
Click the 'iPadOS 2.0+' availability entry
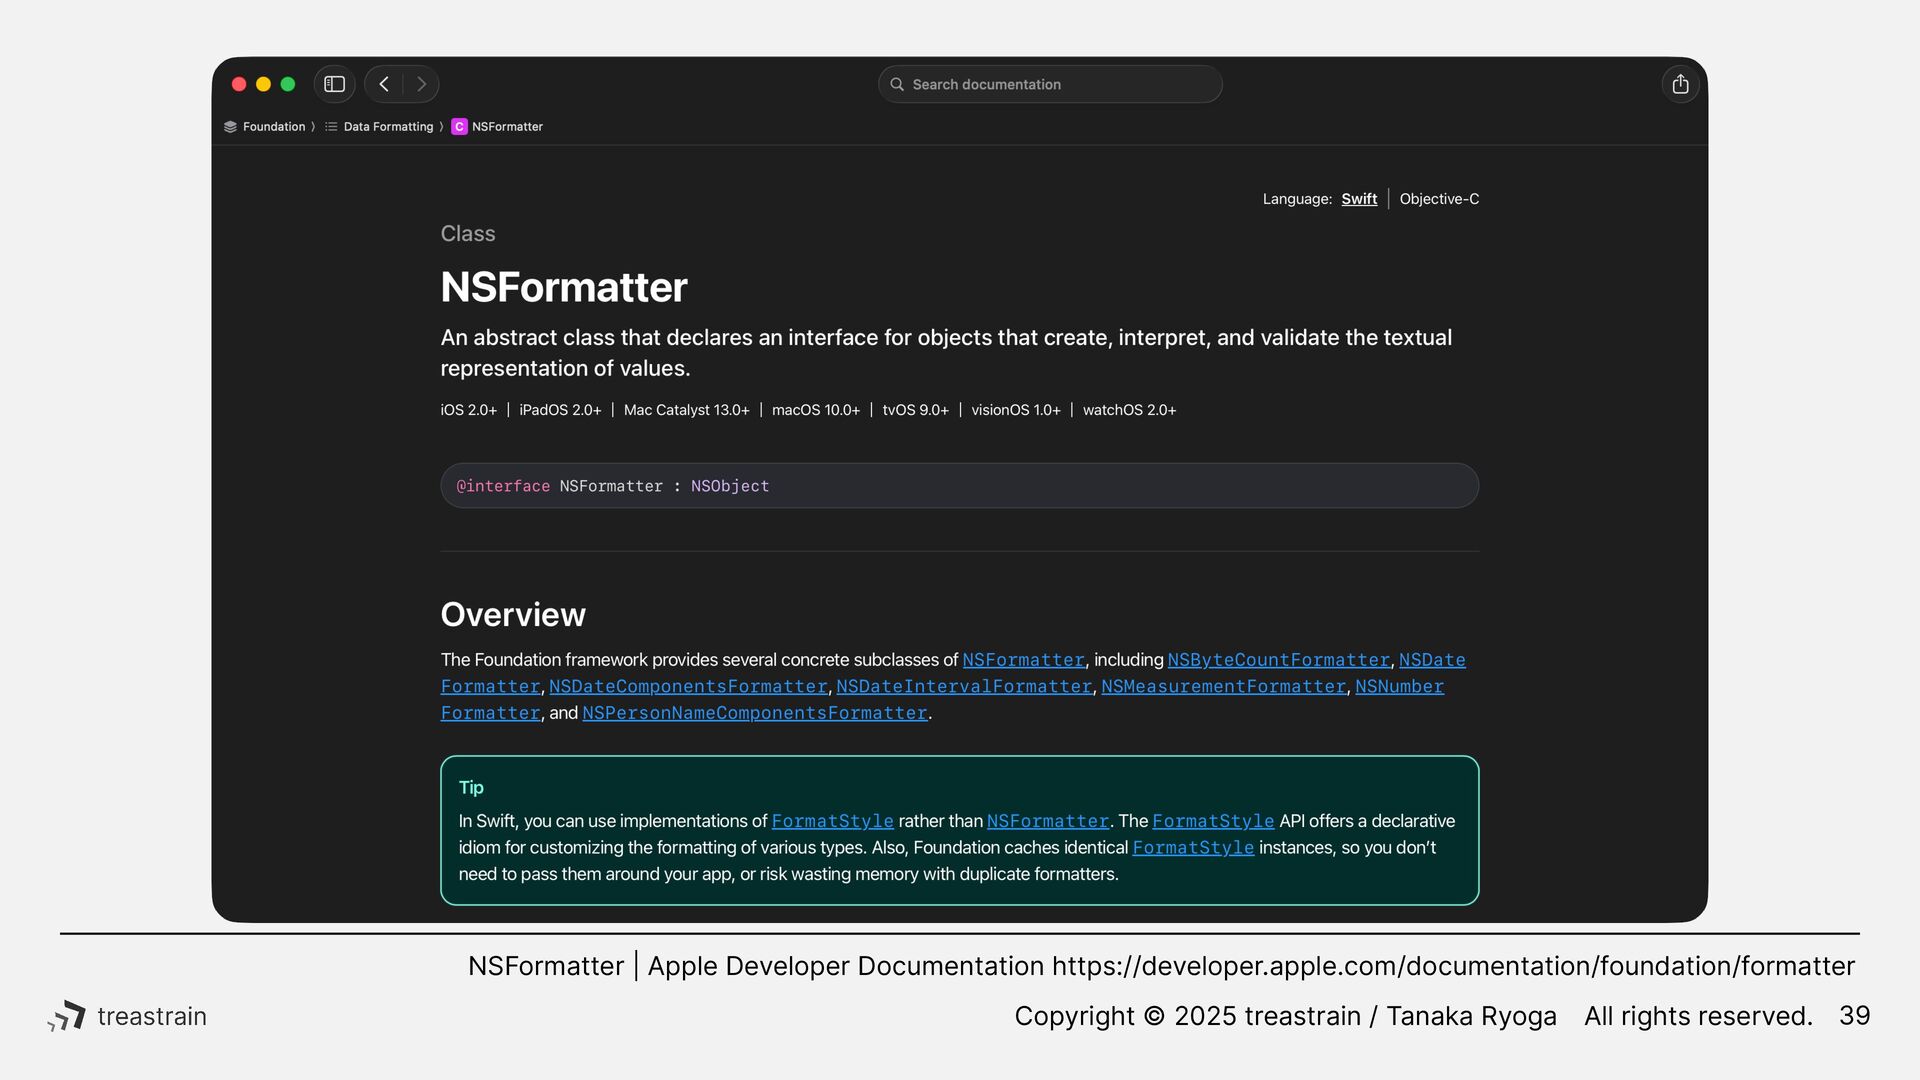click(560, 410)
